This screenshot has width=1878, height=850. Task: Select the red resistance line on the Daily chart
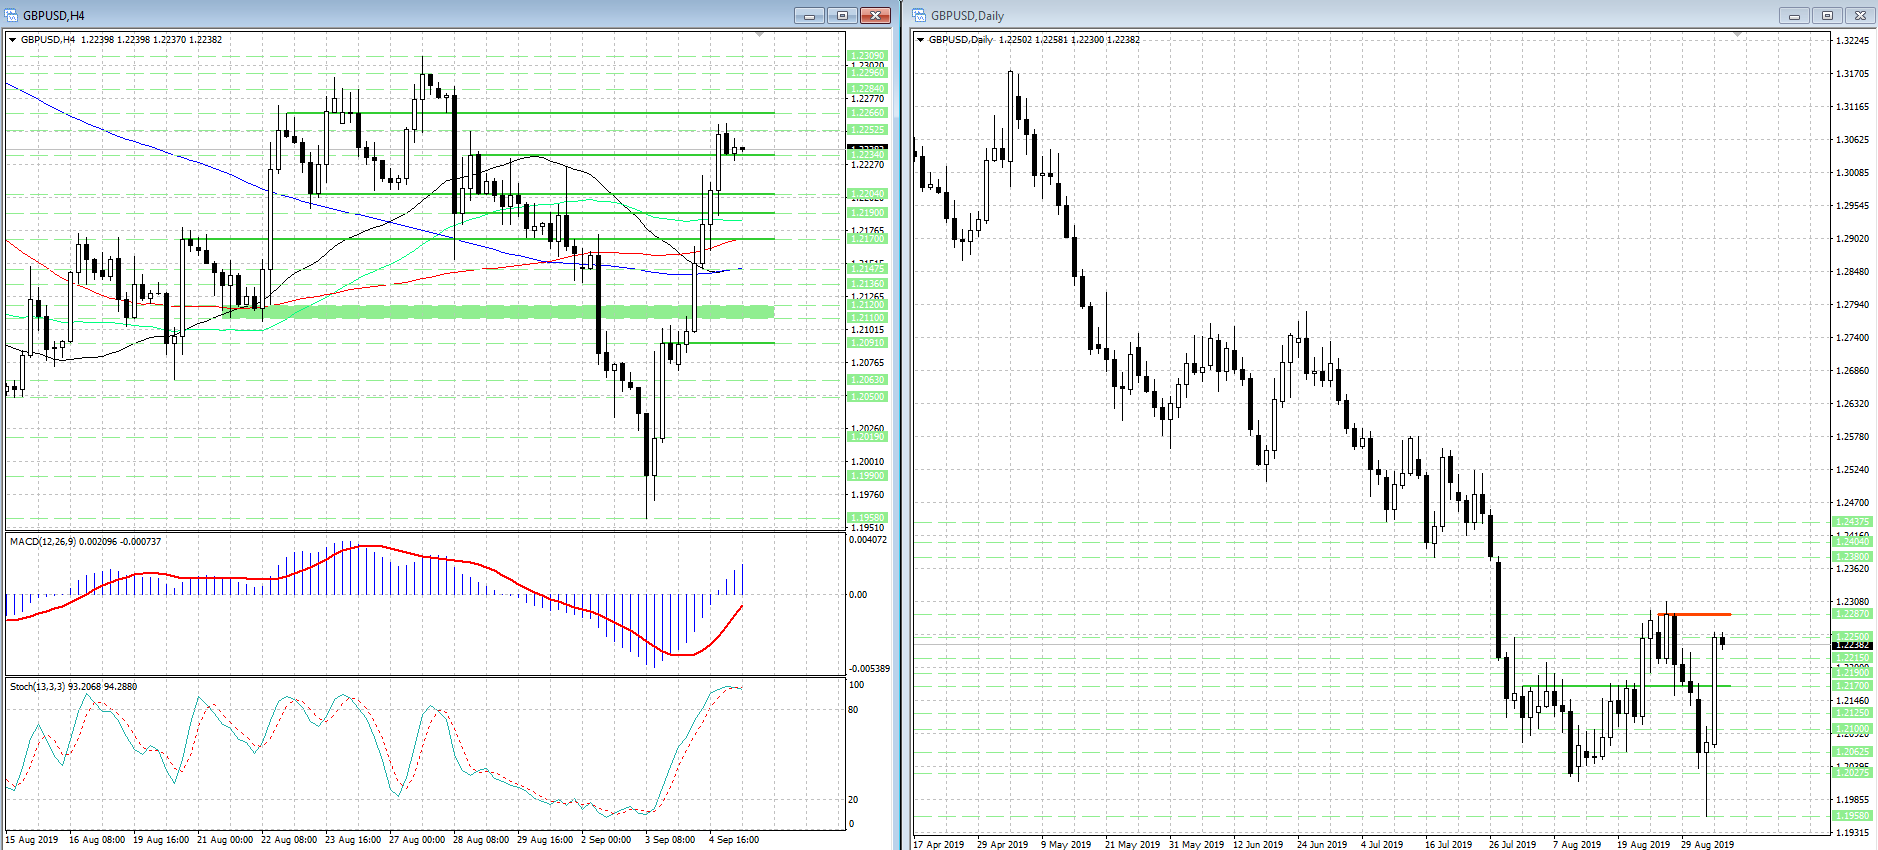[x=1694, y=614]
